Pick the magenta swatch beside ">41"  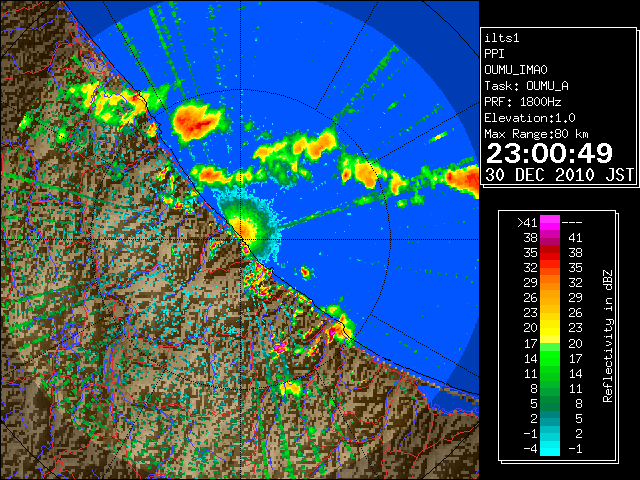click(x=550, y=222)
